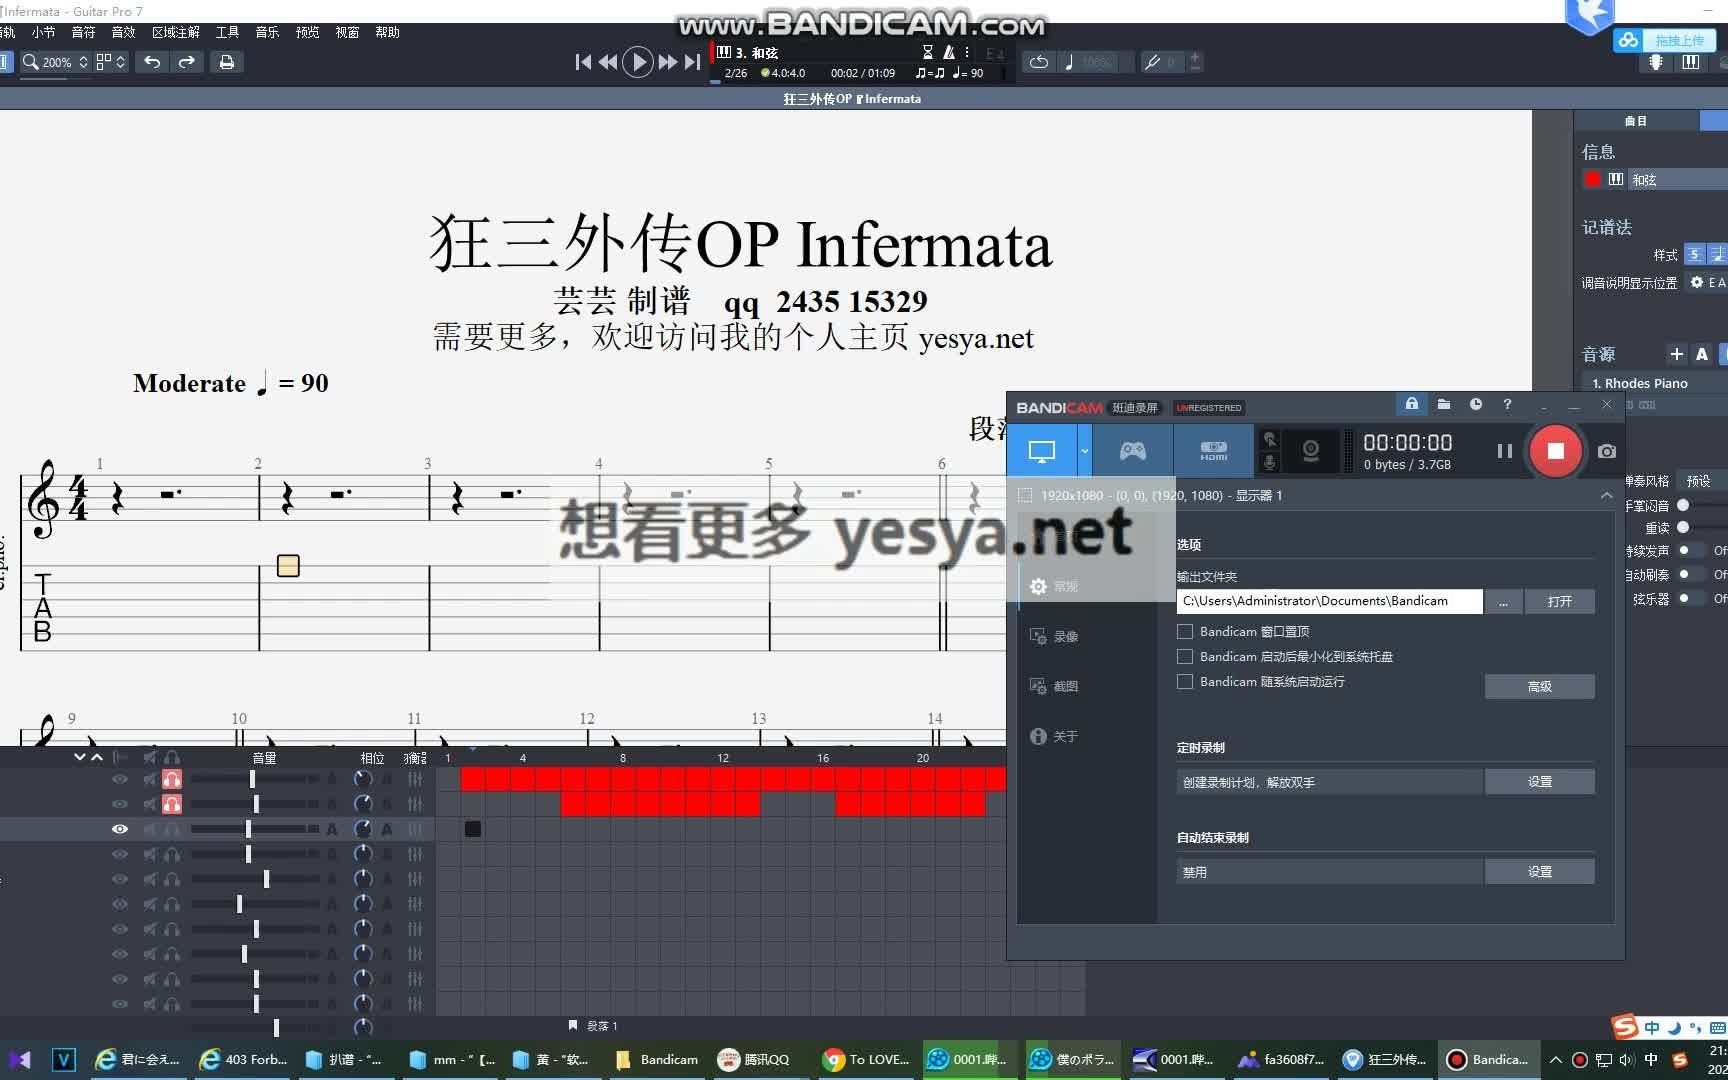The image size is (1728, 1080).
Task: Toggle visibility eye of first track
Action: tap(119, 779)
